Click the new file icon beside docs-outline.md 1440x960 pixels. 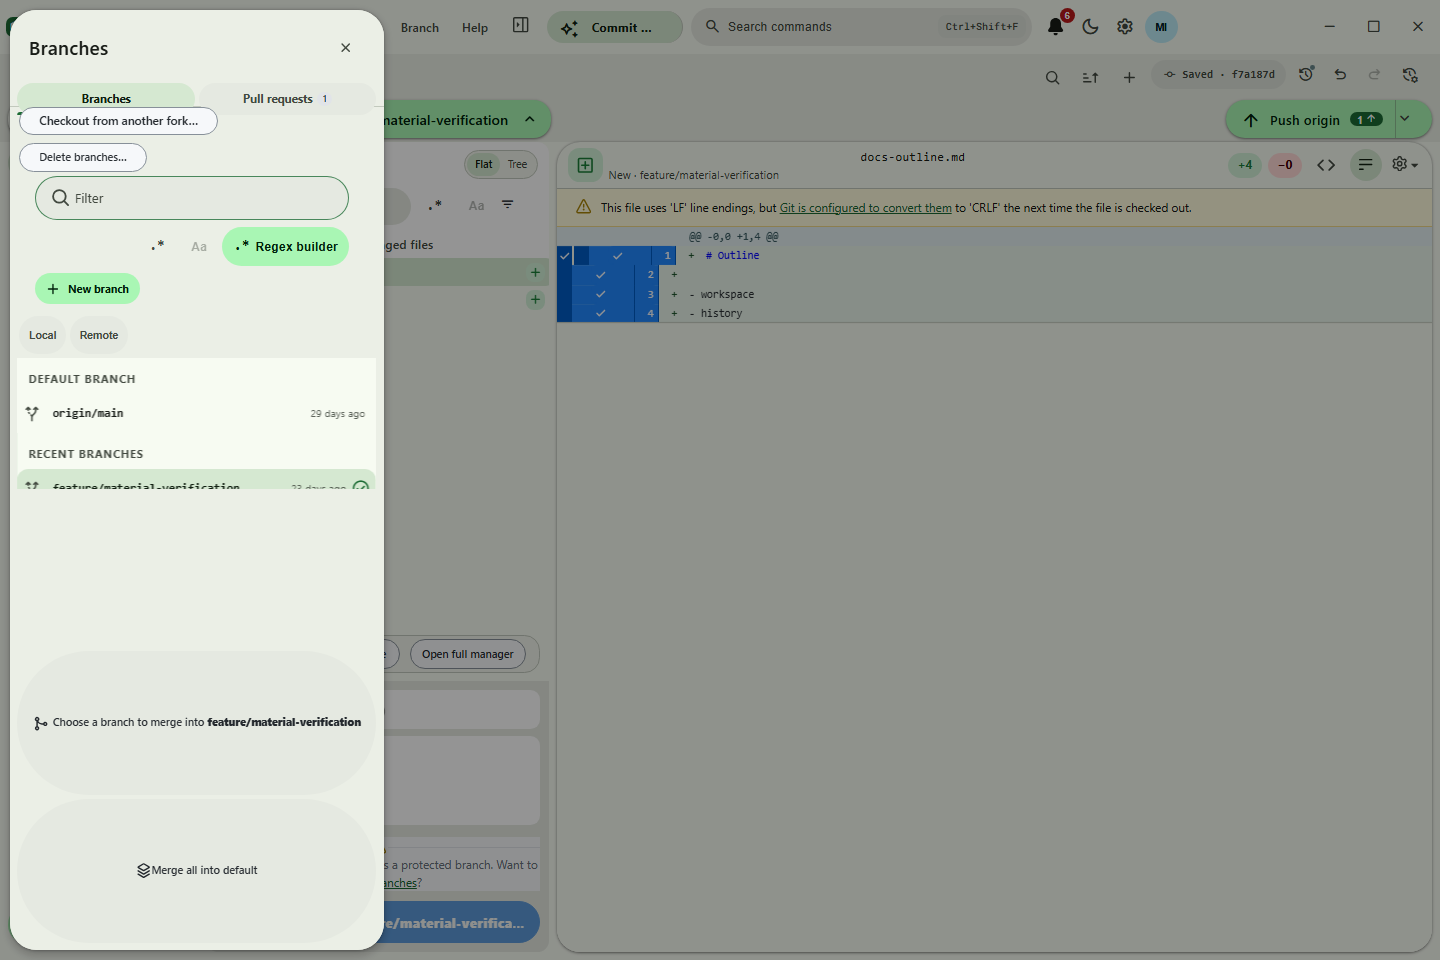pos(585,165)
